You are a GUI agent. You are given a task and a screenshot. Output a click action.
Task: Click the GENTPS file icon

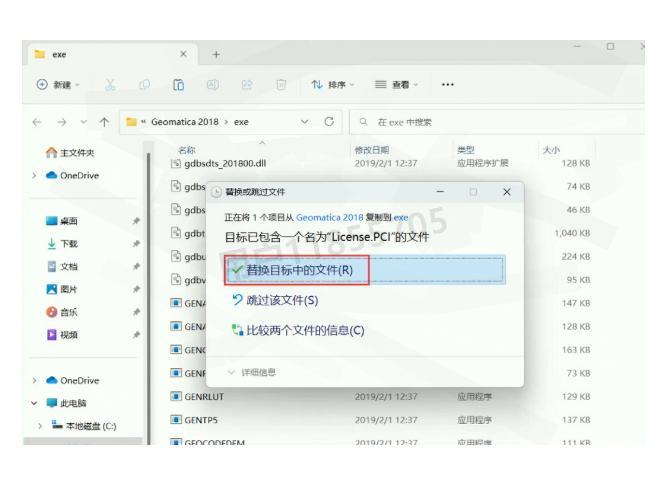click(176, 420)
